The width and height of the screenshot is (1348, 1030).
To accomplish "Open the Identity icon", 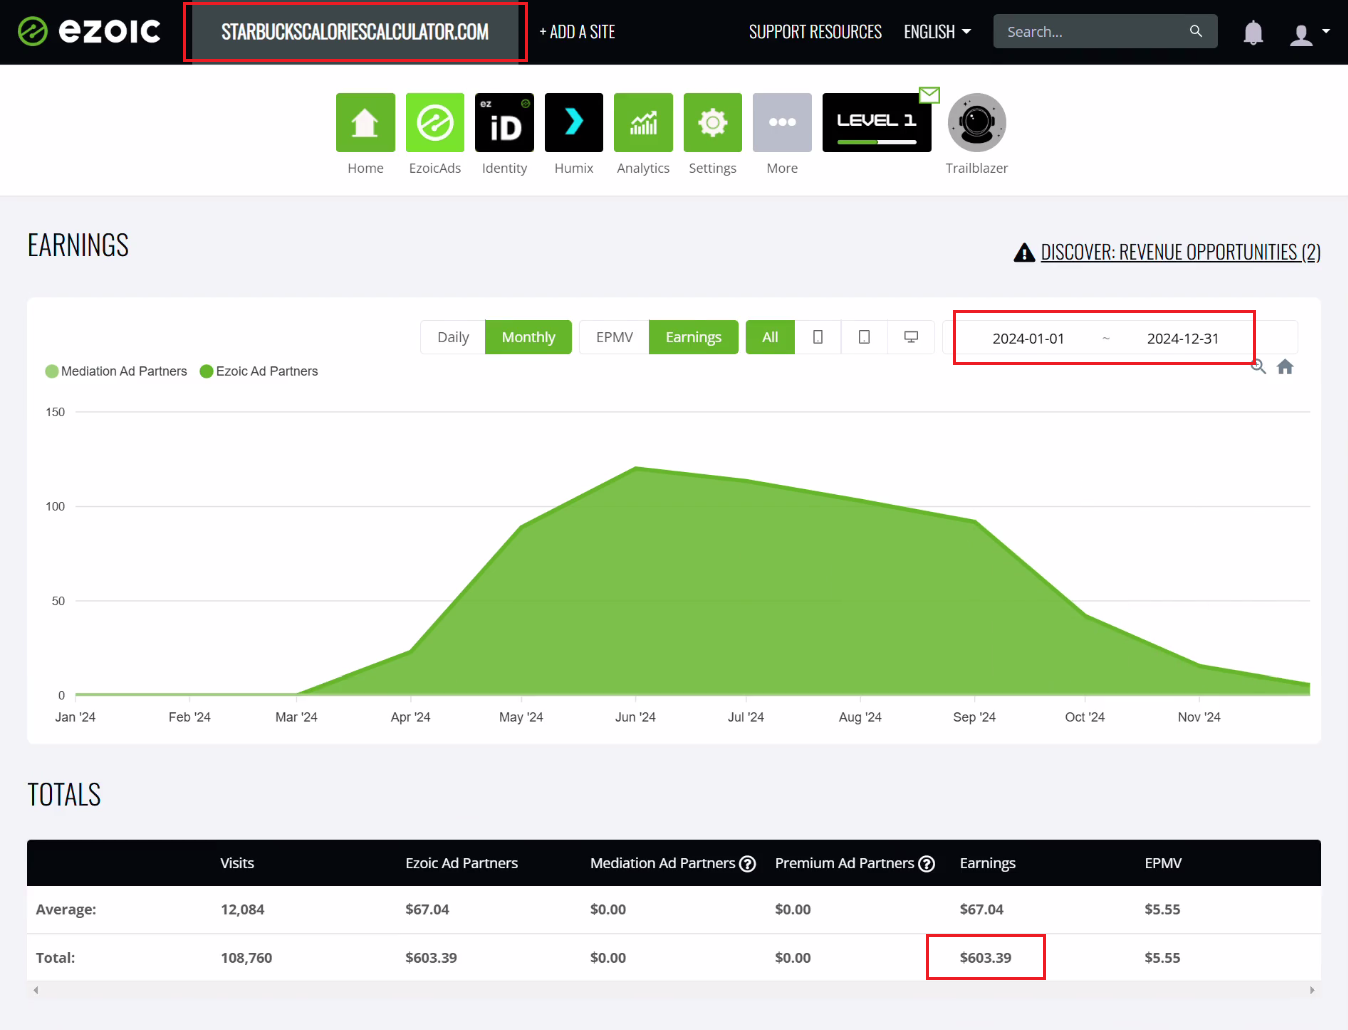I will [x=504, y=122].
